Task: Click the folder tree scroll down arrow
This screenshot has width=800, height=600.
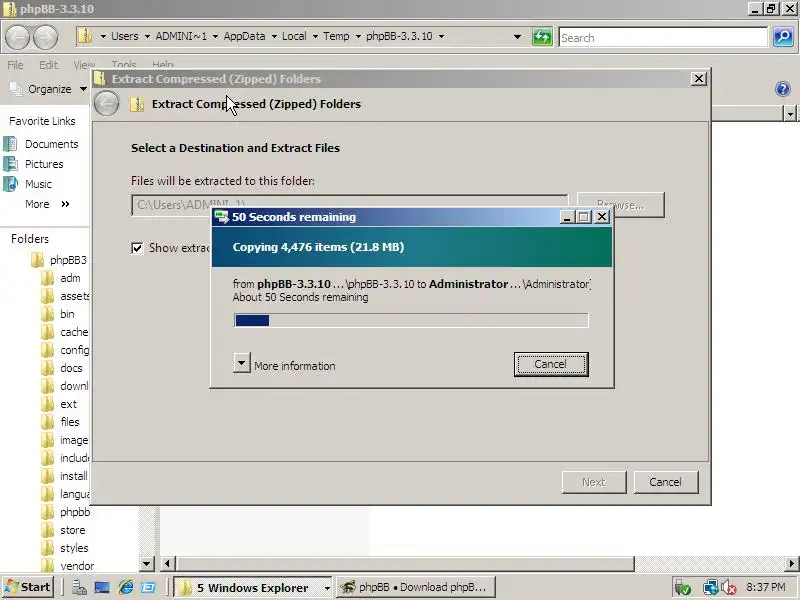Action: 147,564
